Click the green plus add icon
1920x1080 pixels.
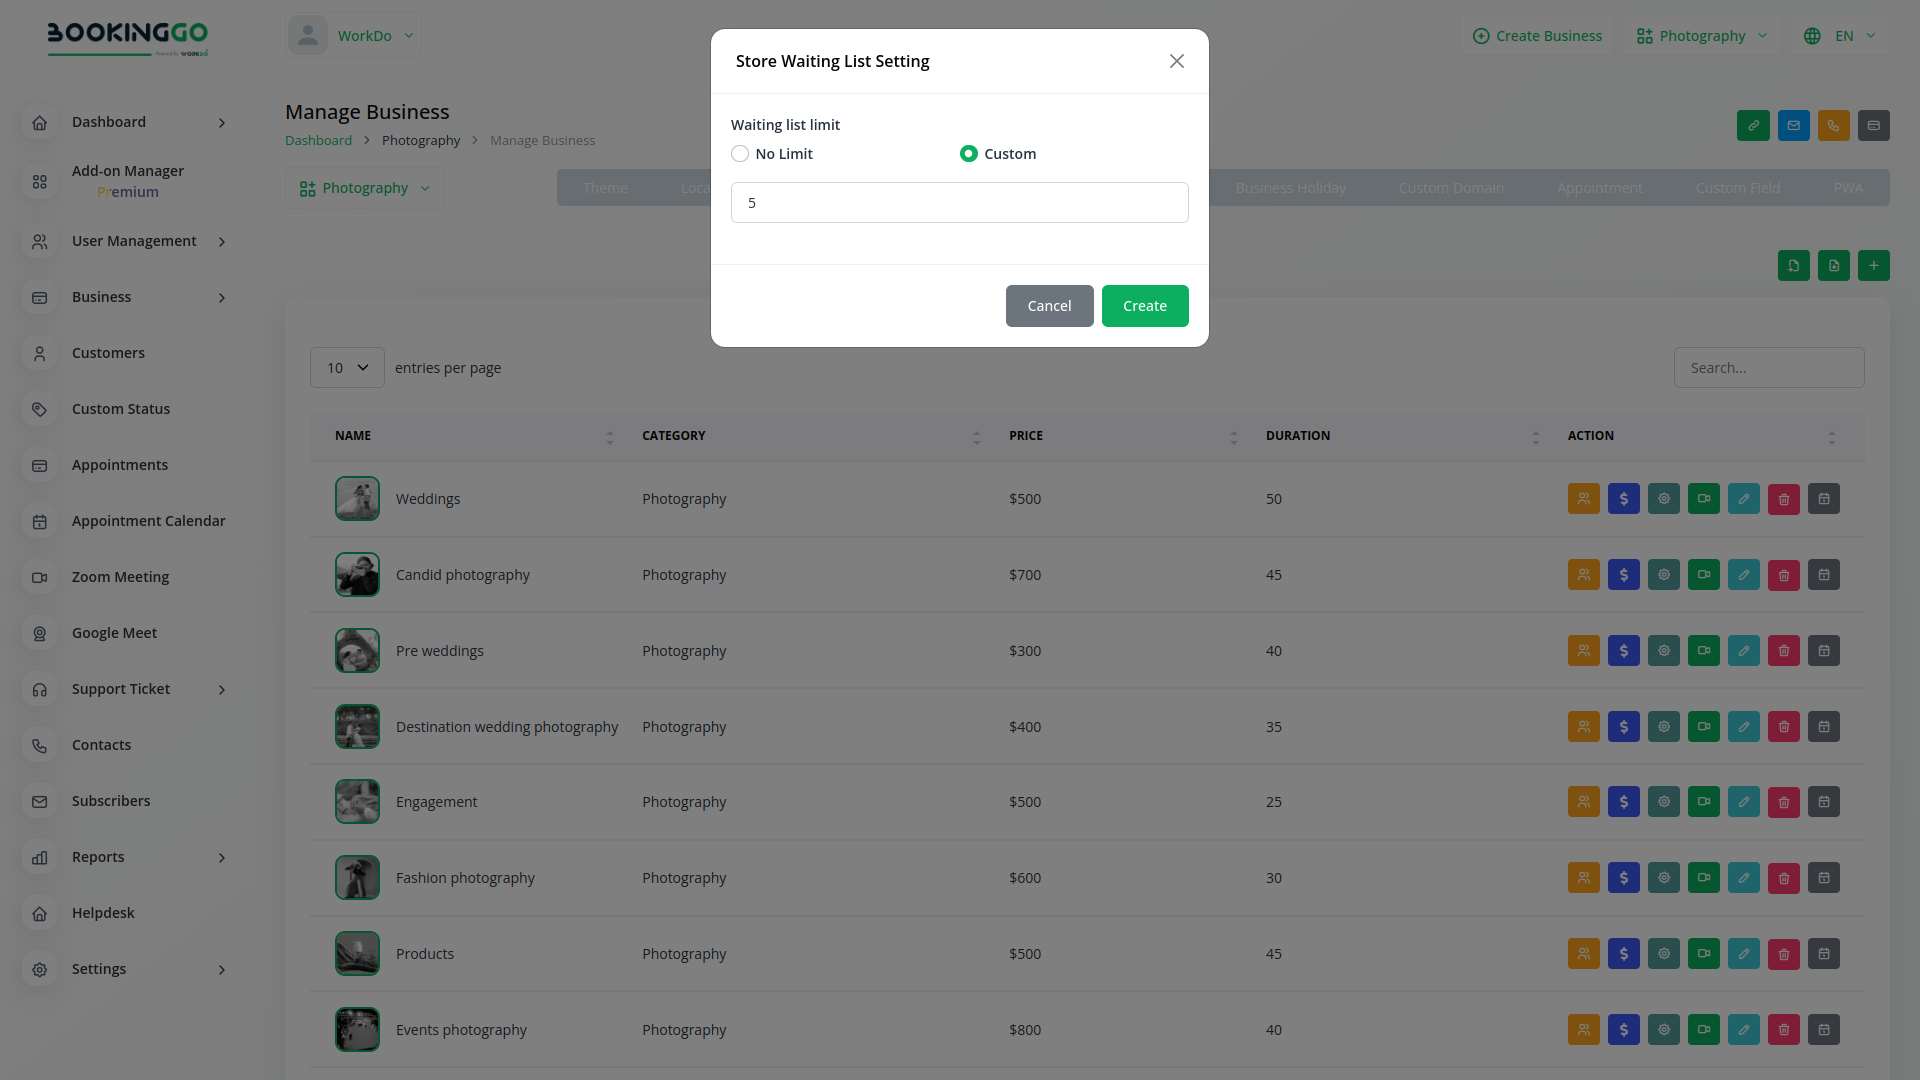(x=1873, y=266)
